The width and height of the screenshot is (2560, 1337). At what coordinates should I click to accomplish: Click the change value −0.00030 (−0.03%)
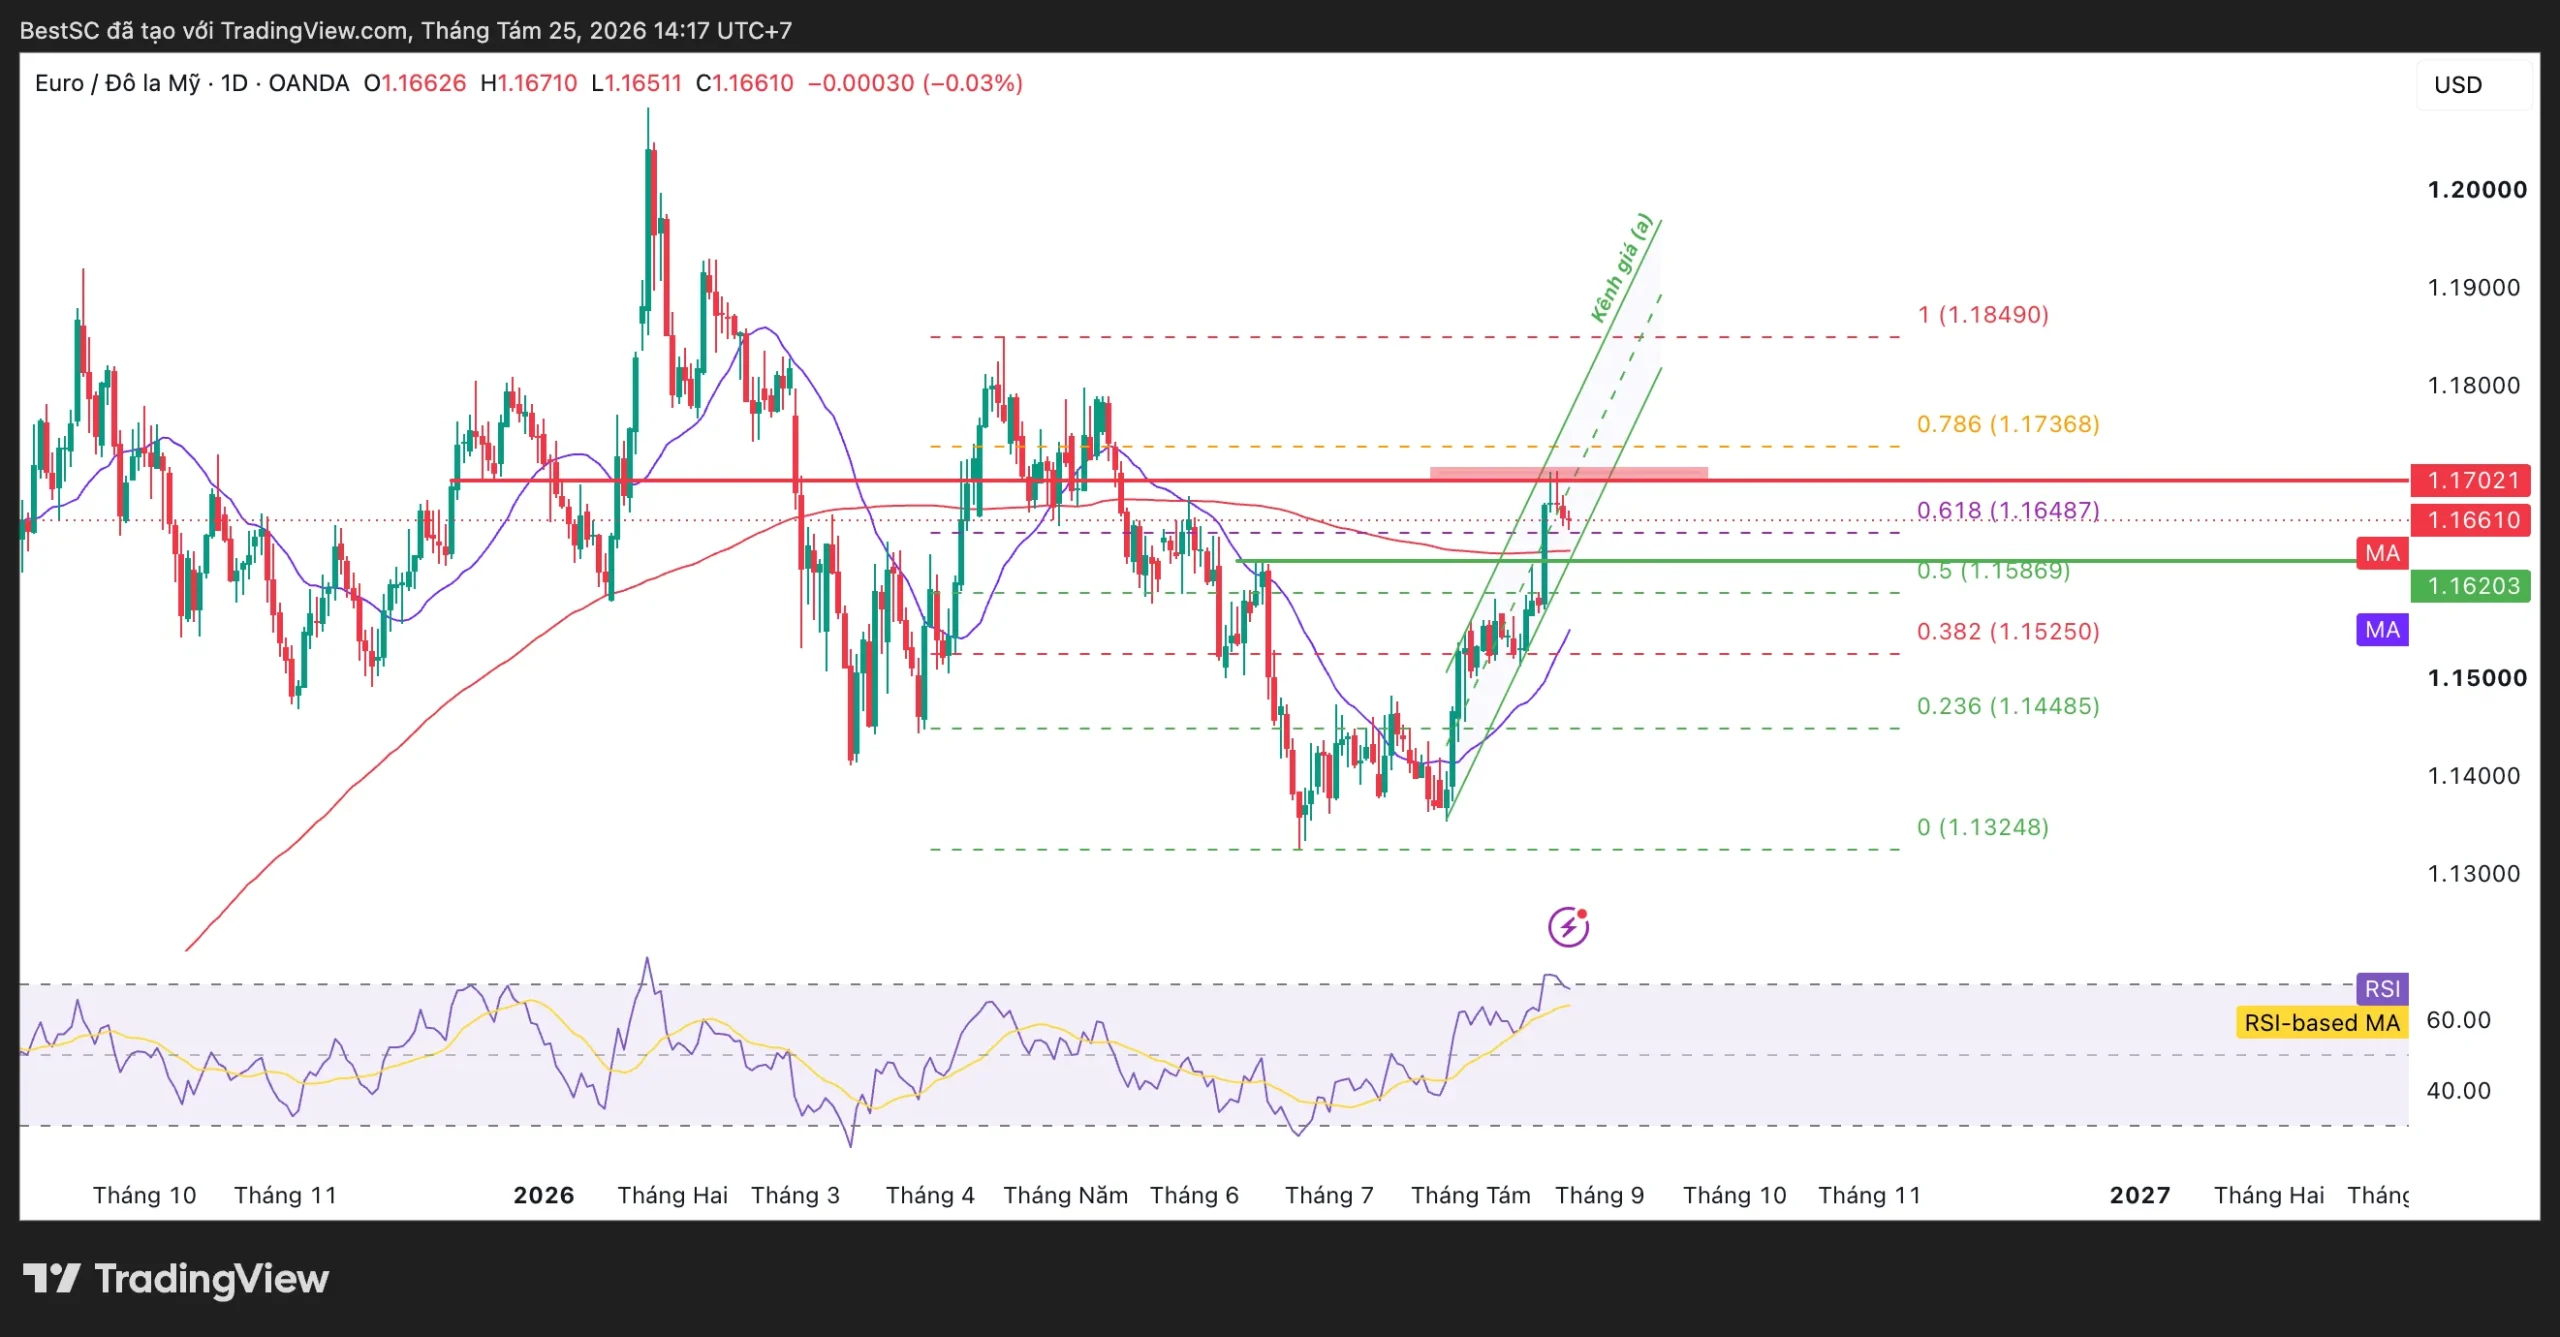click(915, 83)
